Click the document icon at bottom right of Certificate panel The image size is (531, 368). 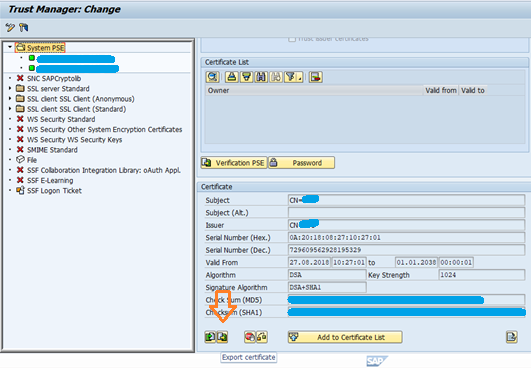click(x=511, y=337)
